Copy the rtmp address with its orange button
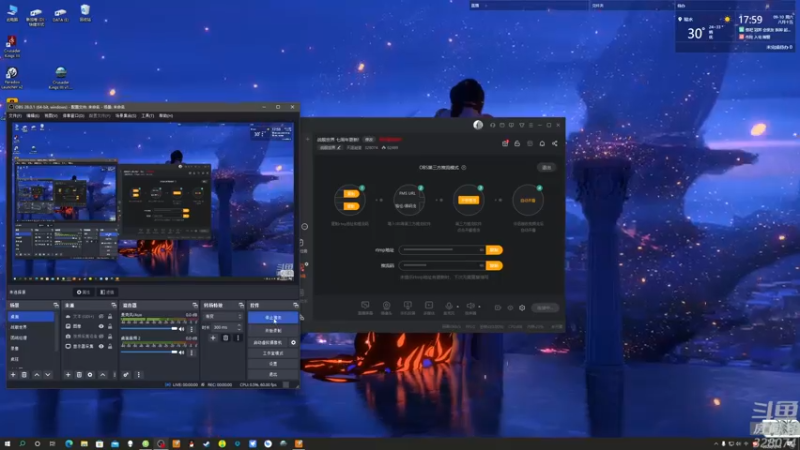800x450 pixels. tap(494, 250)
